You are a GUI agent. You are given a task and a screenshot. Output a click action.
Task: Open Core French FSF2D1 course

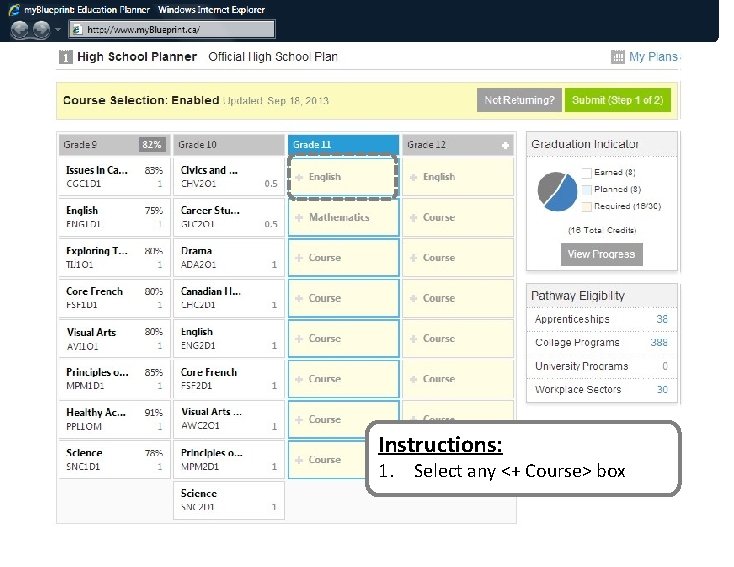(x=229, y=379)
